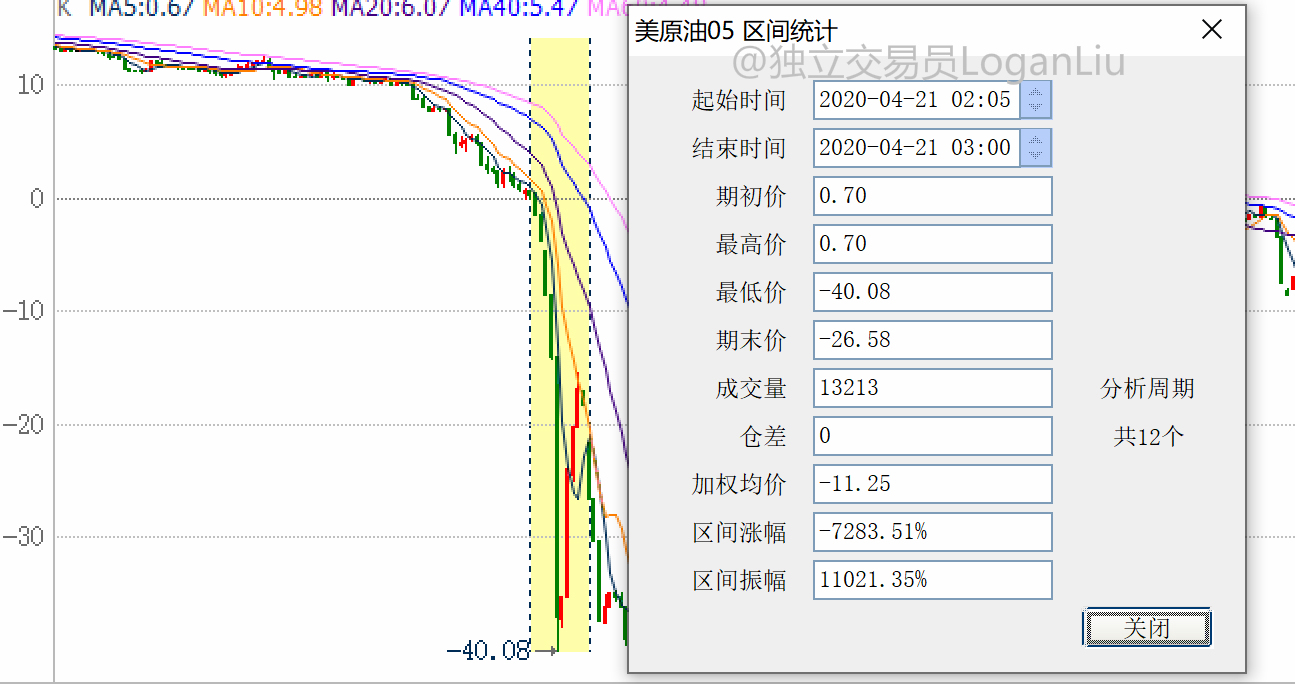The image size is (1295, 684).
Task: Click the MA20:6.07 indicator label
Action: [x=392, y=8]
